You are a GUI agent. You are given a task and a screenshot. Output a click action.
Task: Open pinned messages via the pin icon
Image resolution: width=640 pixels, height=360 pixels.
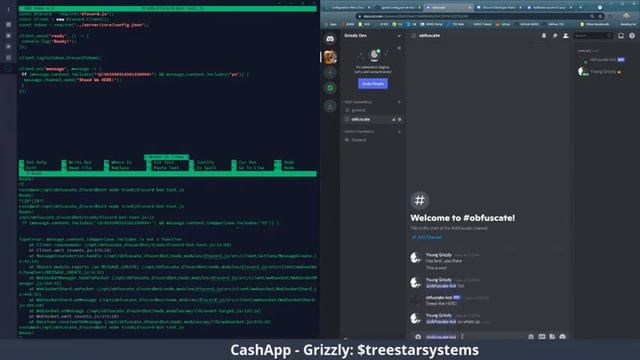pos(555,36)
